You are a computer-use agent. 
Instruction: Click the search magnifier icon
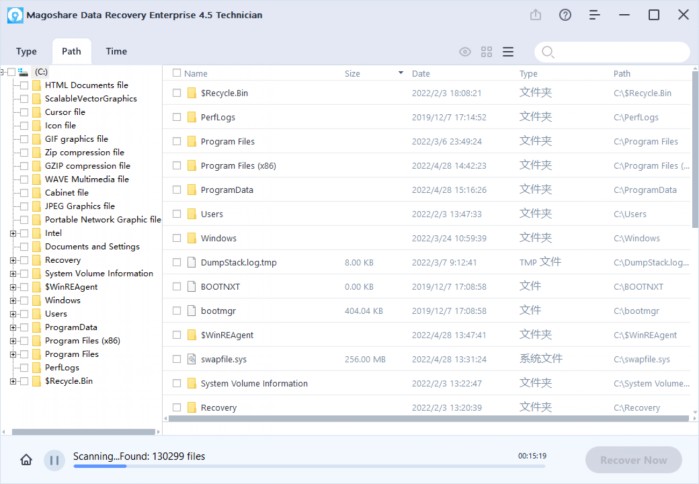(x=548, y=52)
